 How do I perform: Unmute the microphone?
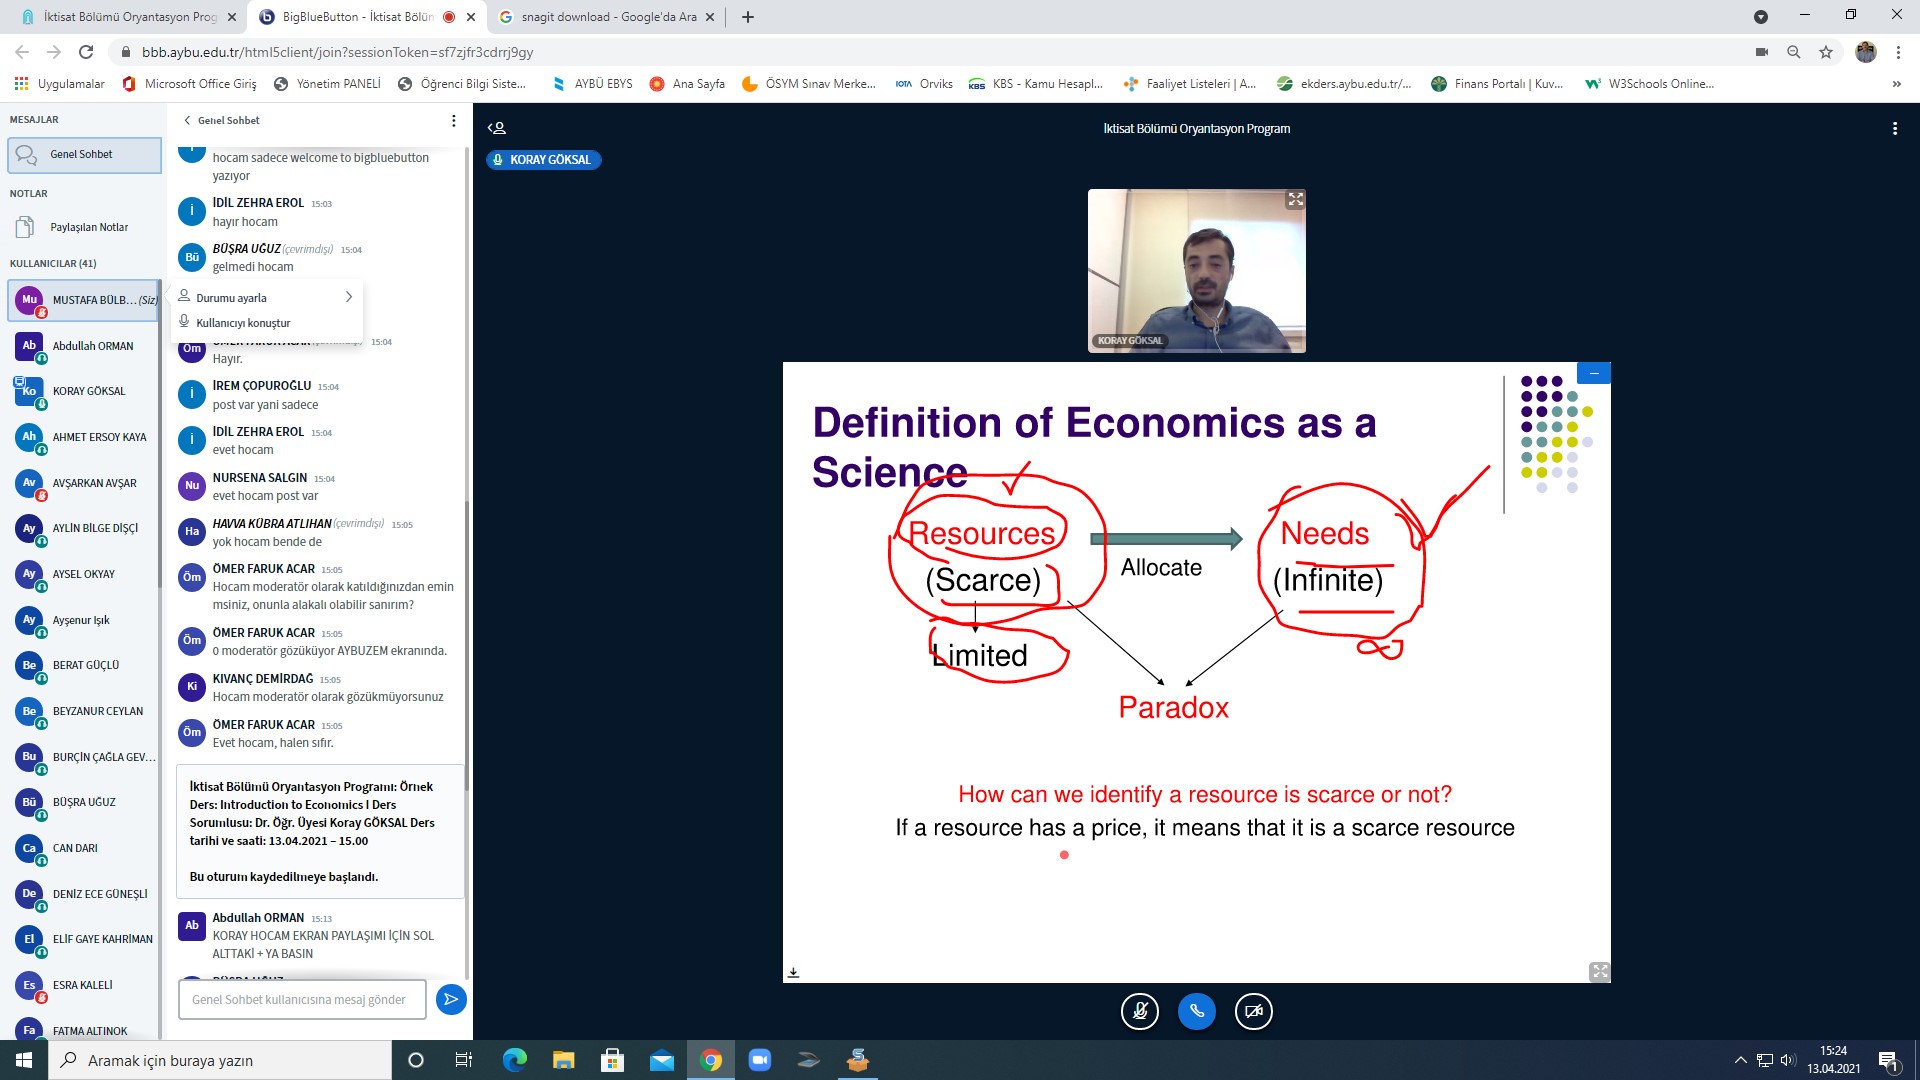click(1139, 1011)
